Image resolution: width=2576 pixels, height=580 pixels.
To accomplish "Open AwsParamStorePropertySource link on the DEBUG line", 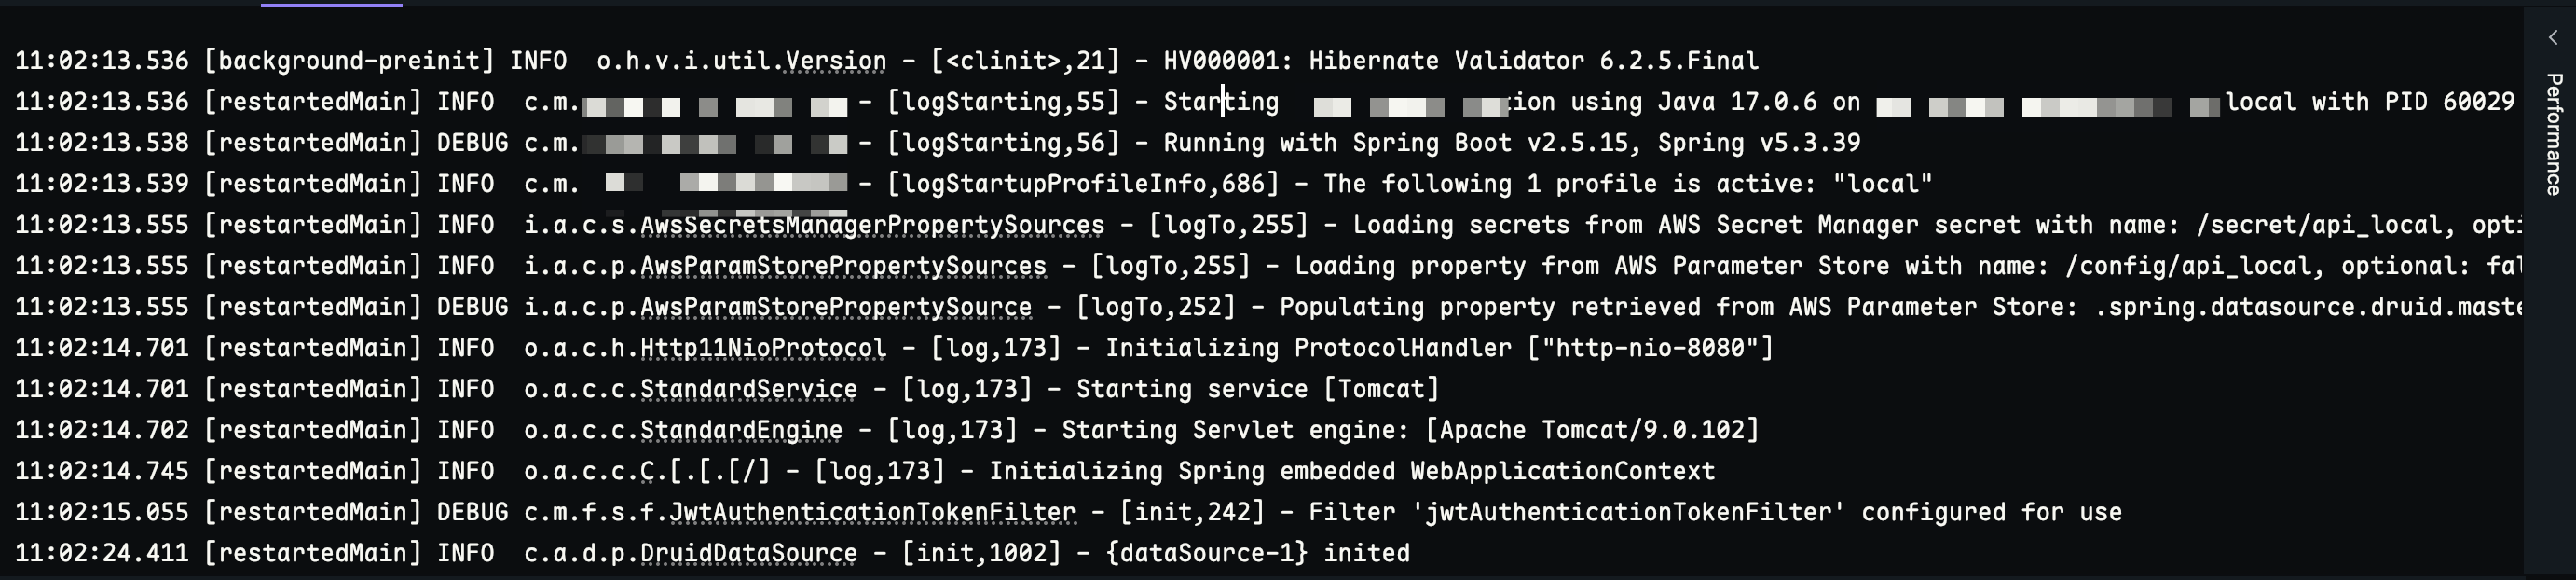I will 836,307.
